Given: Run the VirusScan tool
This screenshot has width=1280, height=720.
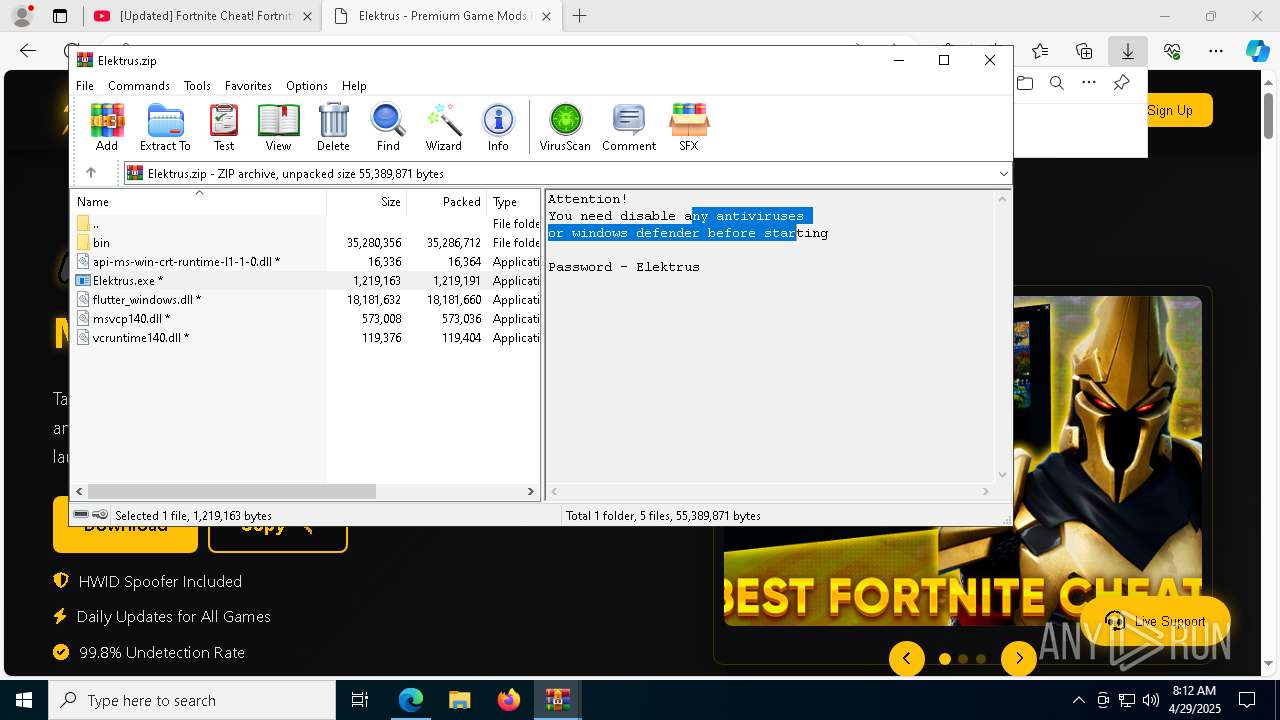Looking at the screenshot, I should coord(565,127).
